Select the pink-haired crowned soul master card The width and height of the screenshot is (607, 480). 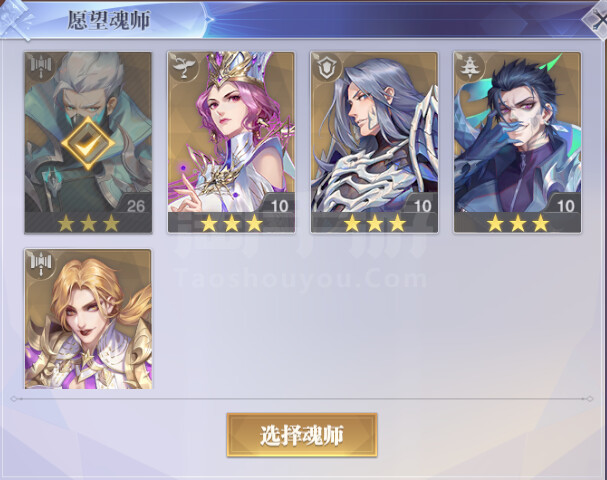tap(231, 142)
